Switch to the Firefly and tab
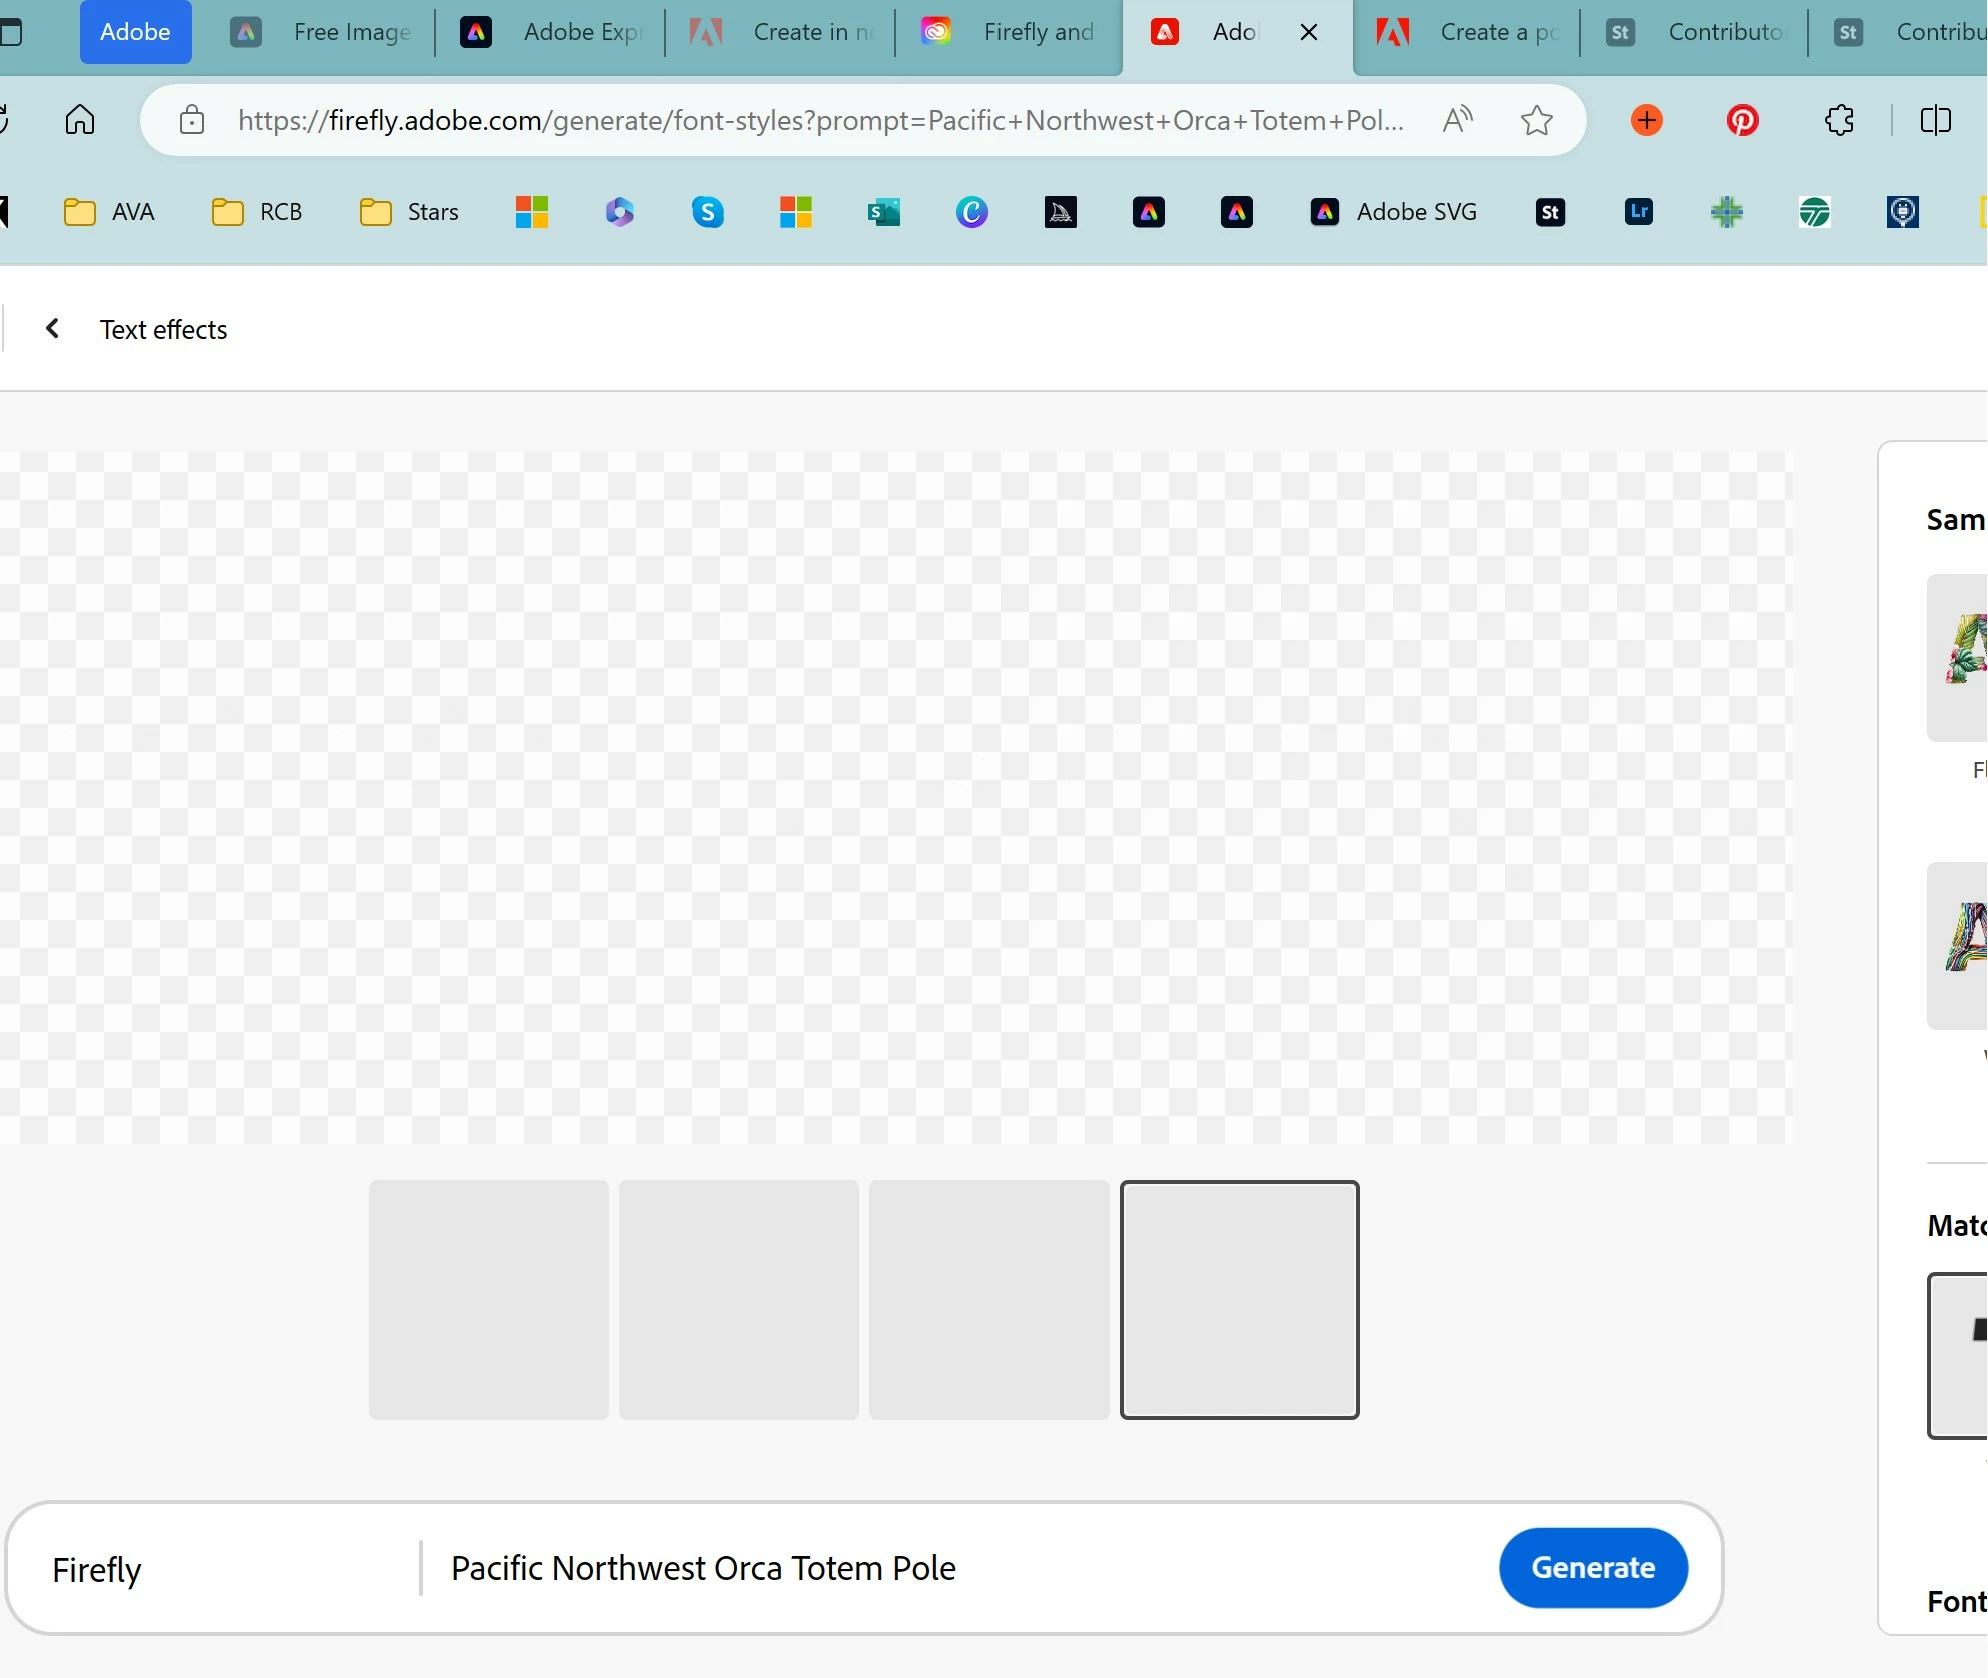Screen dimensions: 1988x1678 tap(1009, 32)
